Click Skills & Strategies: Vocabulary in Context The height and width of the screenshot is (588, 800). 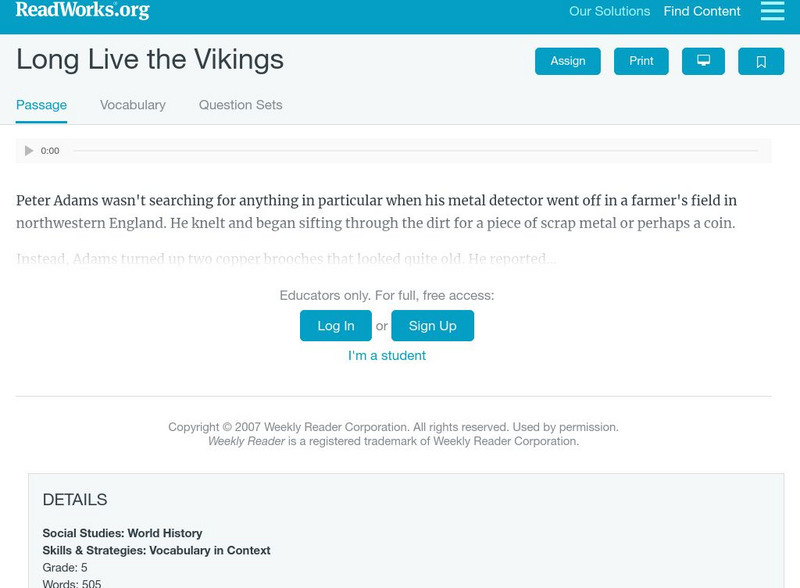(x=156, y=551)
